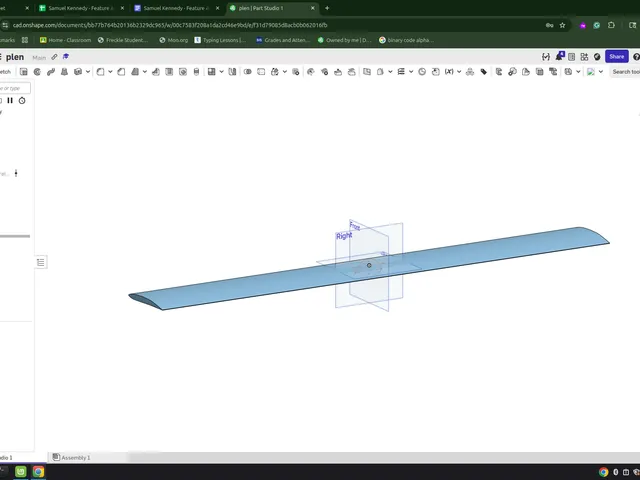Open Chrome from the taskbar
This screenshot has height=480, width=640.
38,472
